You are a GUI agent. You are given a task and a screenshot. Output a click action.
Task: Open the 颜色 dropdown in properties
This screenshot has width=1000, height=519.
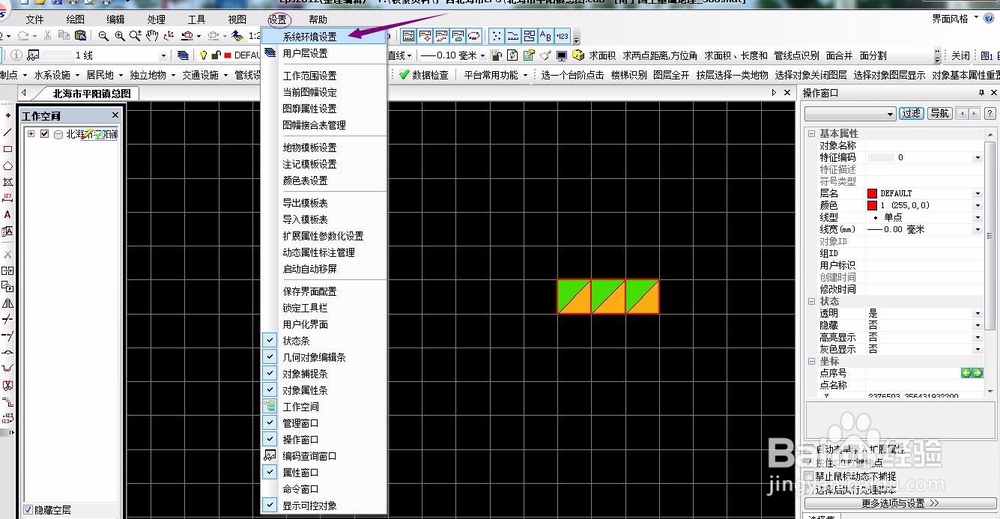(x=977, y=205)
